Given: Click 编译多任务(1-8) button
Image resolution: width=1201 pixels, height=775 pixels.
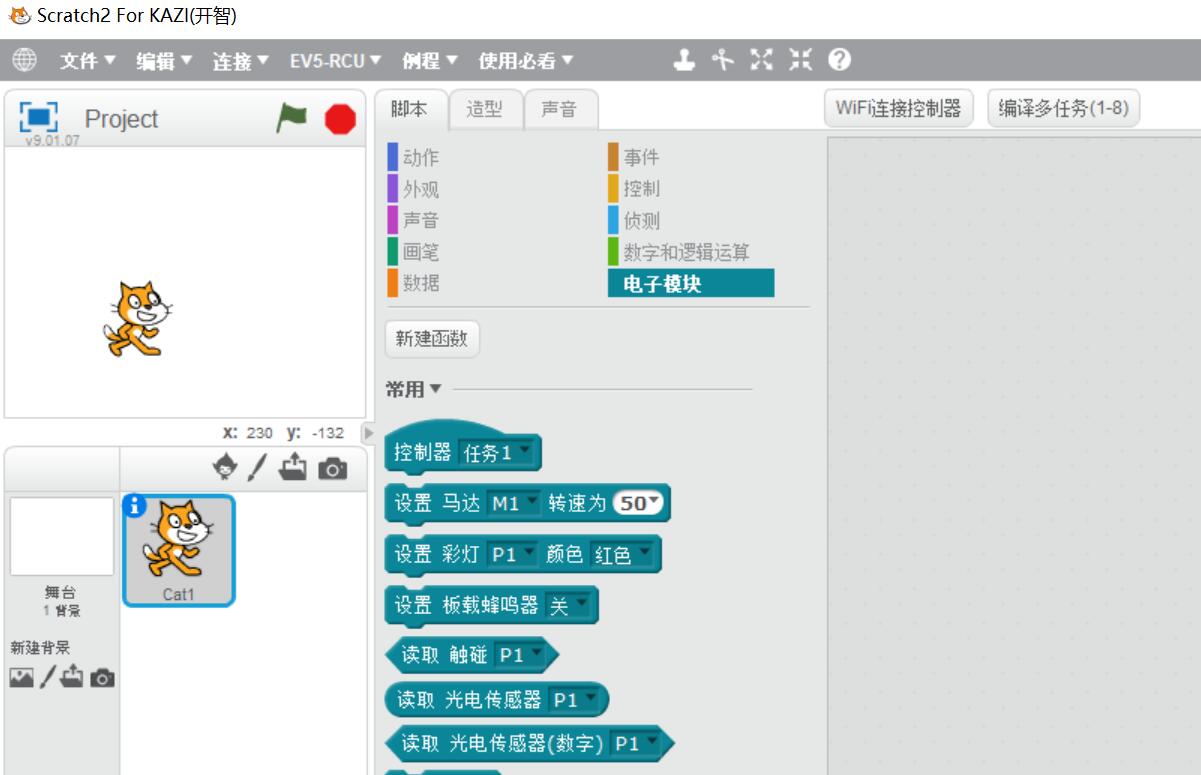Looking at the screenshot, I should 1063,108.
